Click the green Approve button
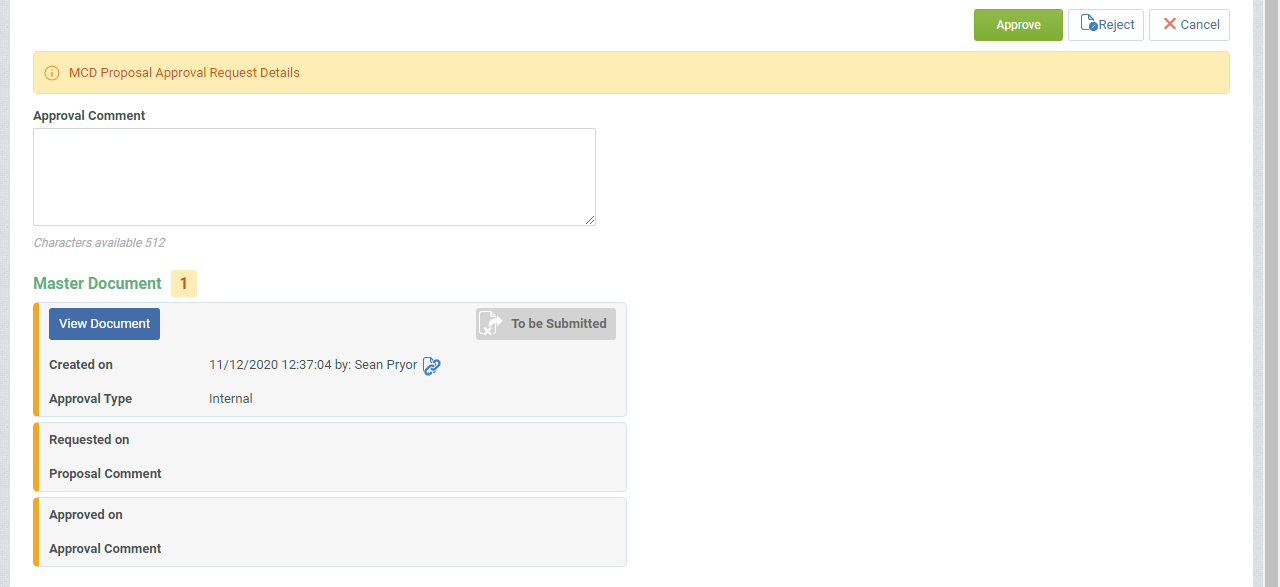This screenshot has height=587, width=1280. [x=1018, y=25]
